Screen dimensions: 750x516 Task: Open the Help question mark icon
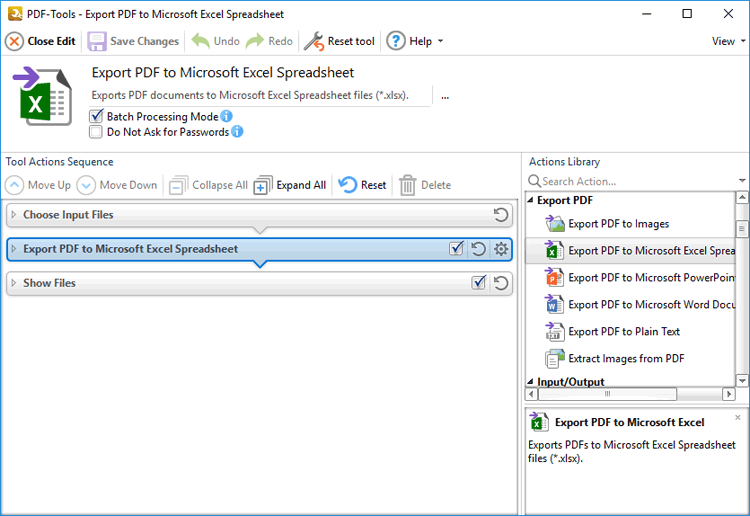coord(396,41)
